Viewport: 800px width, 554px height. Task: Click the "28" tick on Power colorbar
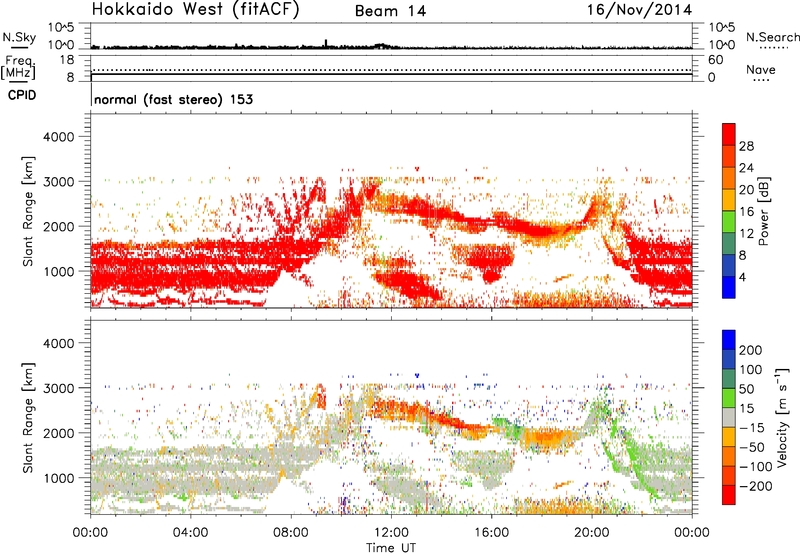point(746,146)
